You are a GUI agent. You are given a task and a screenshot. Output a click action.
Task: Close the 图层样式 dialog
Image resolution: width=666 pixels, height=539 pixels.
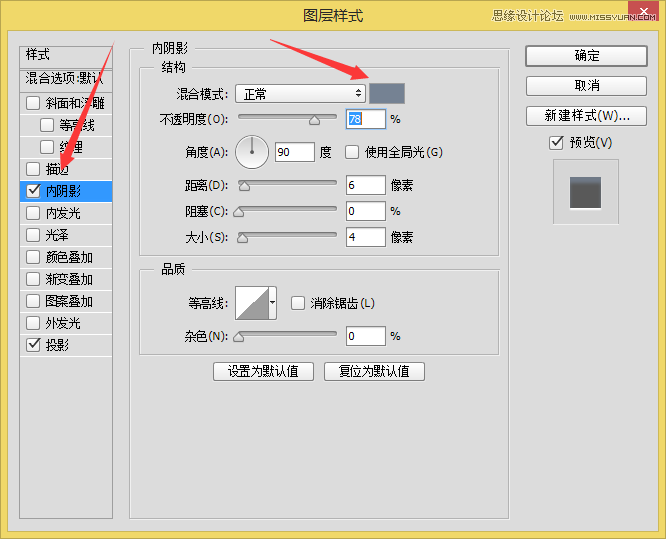(x=643, y=11)
